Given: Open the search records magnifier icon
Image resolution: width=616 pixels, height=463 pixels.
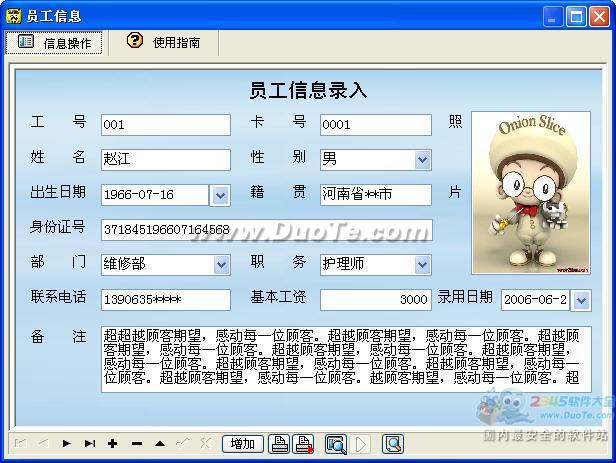Looking at the screenshot, I should coord(336,444).
